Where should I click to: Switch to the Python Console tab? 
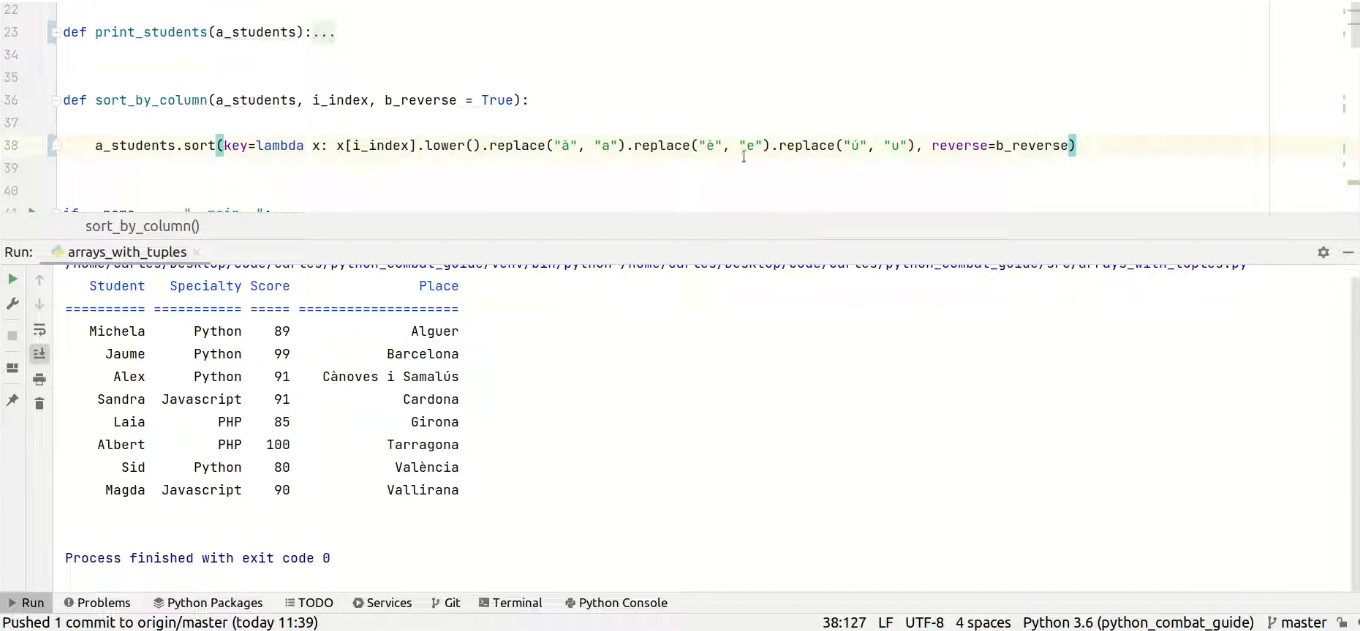coord(615,603)
